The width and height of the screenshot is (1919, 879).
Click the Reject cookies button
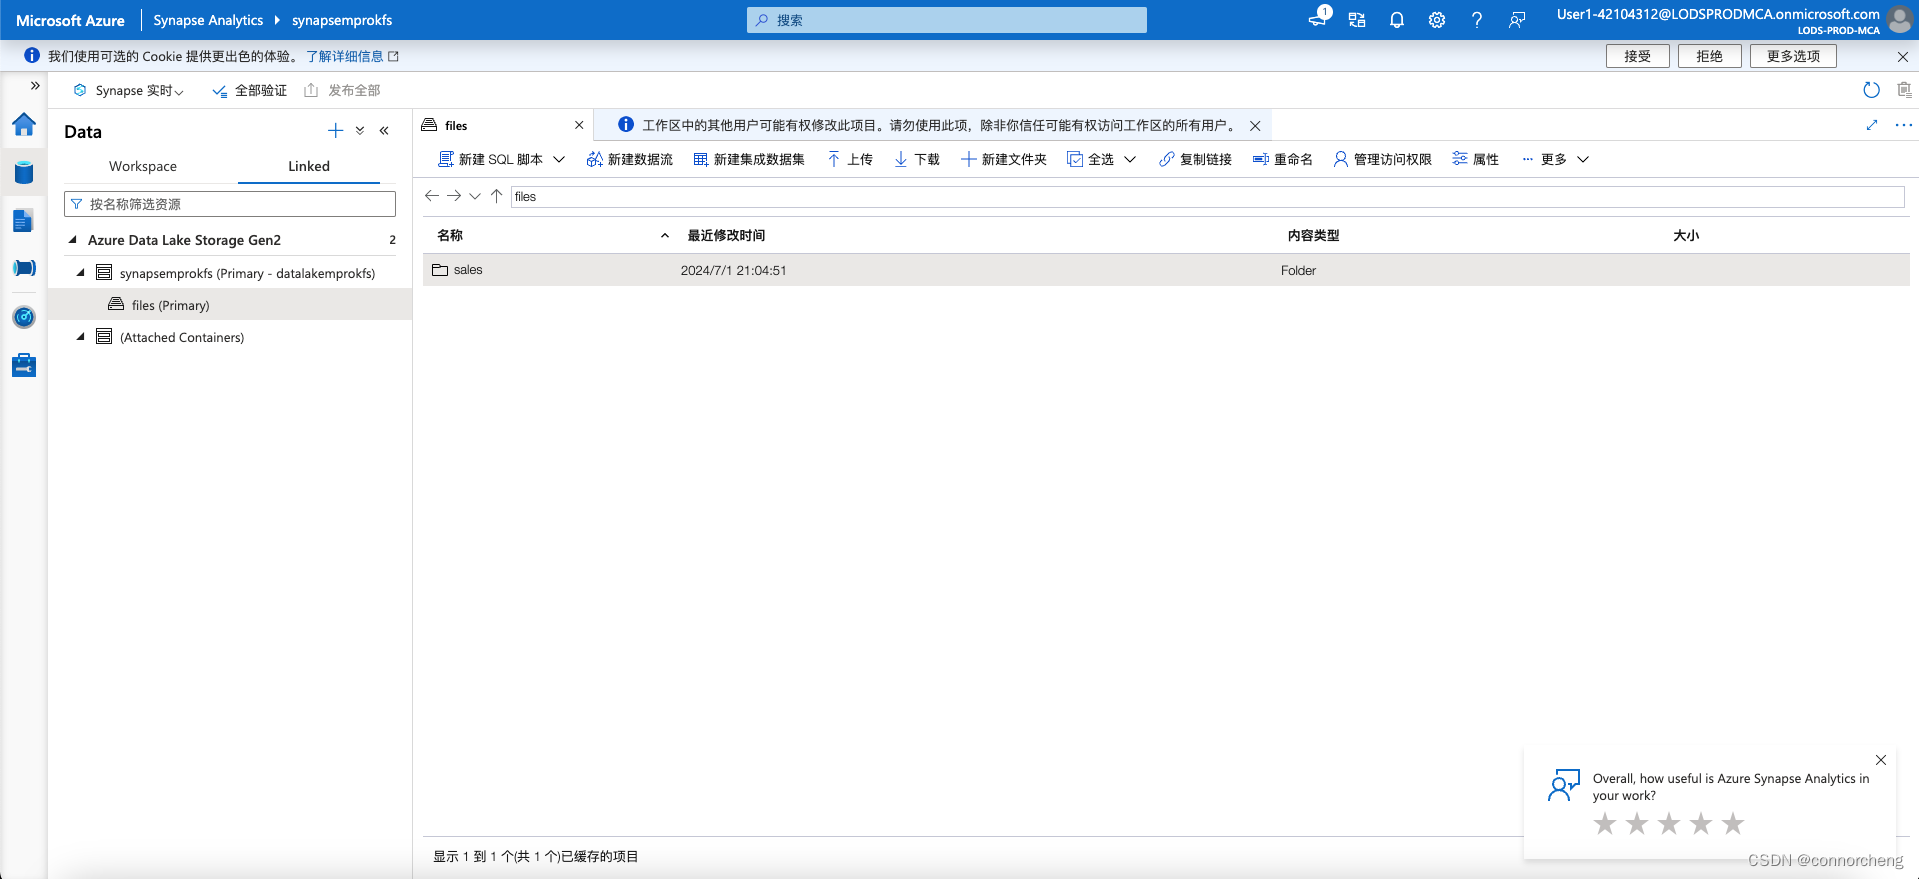tap(1710, 56)
